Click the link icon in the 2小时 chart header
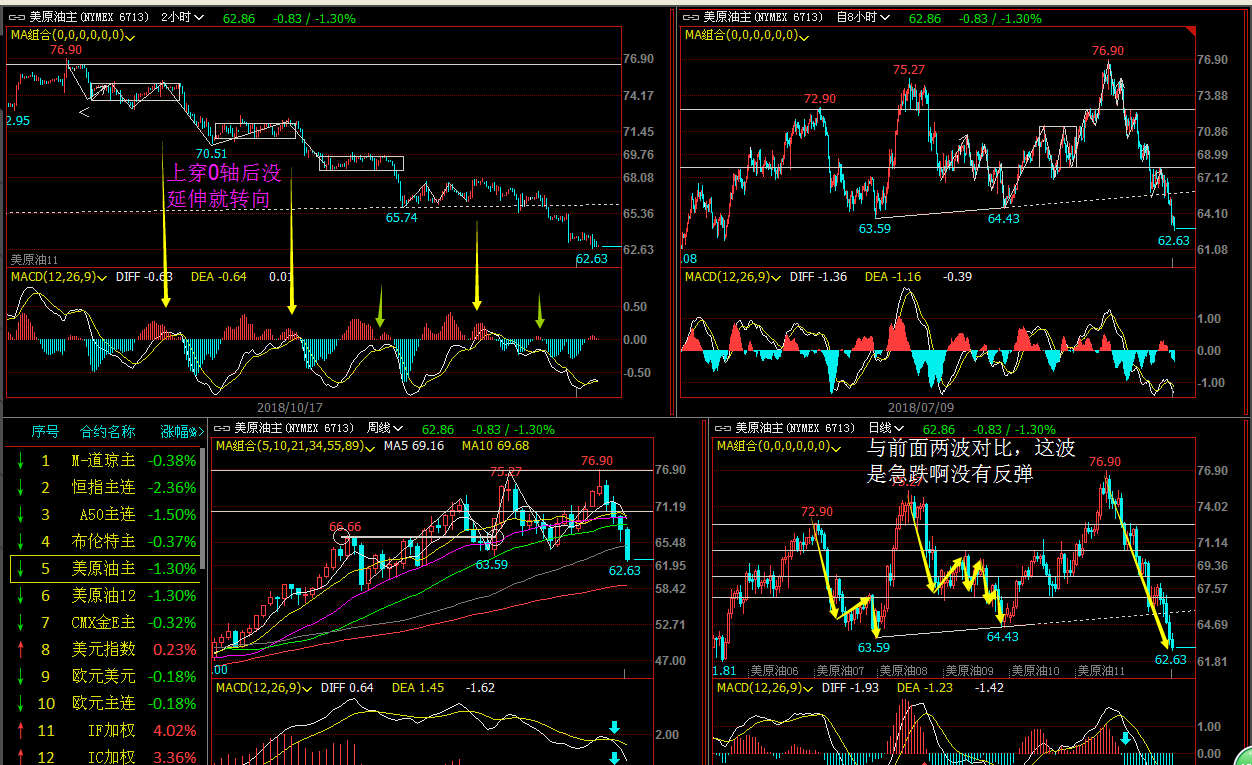The height and width of the screenshot is (765, 1252). 18,17
